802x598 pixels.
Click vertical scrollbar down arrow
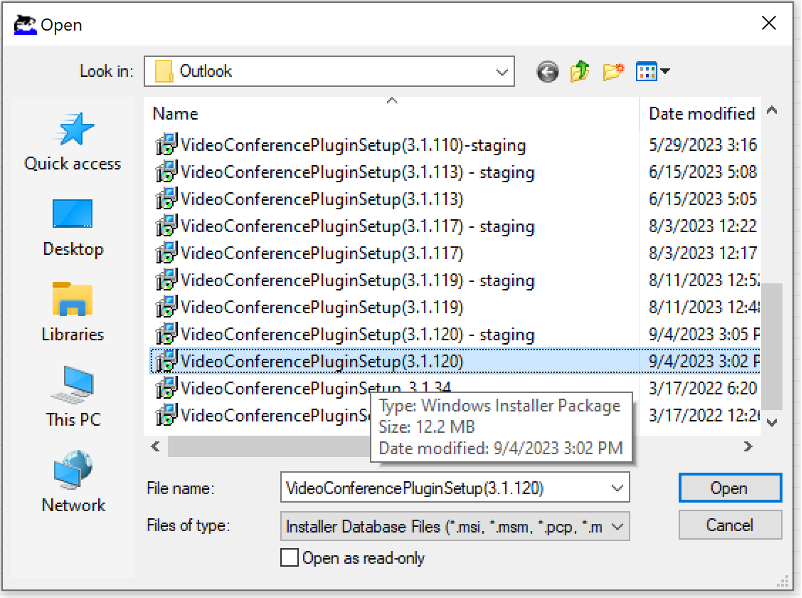772,423
